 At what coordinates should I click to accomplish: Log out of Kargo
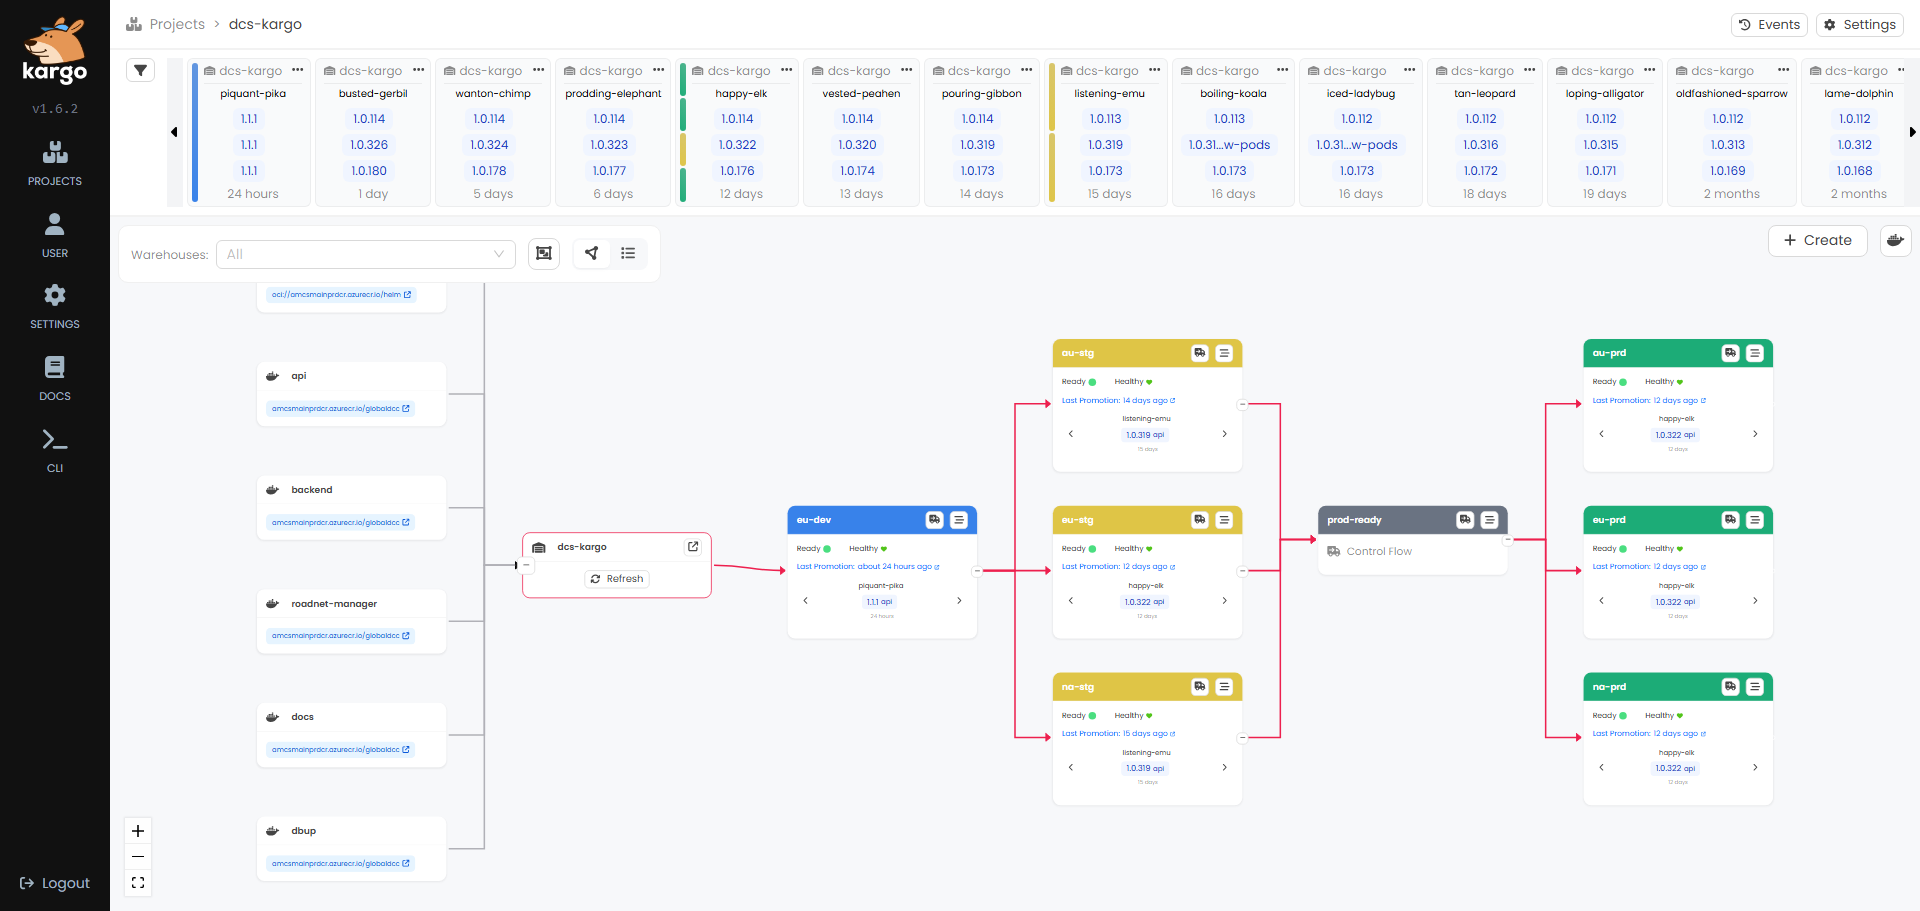pyautogui.click(x=55, y=883)
